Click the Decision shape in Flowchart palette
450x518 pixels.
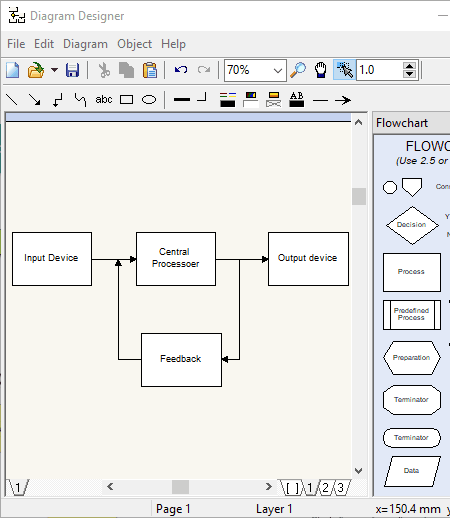pos(412,225)
